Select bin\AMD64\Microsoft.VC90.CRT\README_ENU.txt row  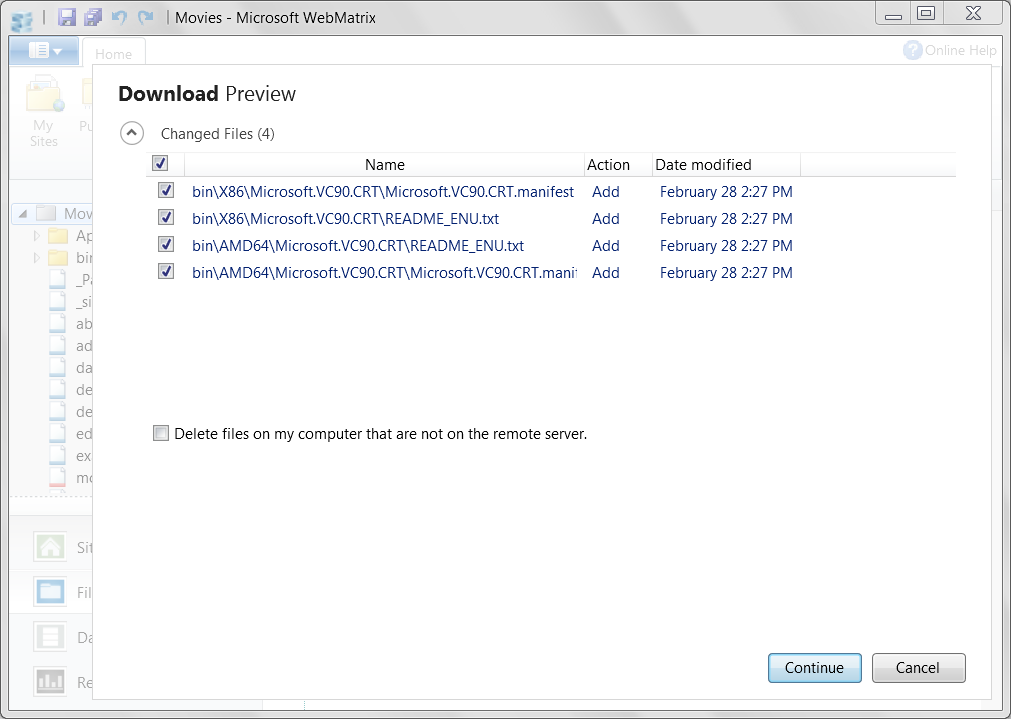pyautogui.click(x=358, y=246)
